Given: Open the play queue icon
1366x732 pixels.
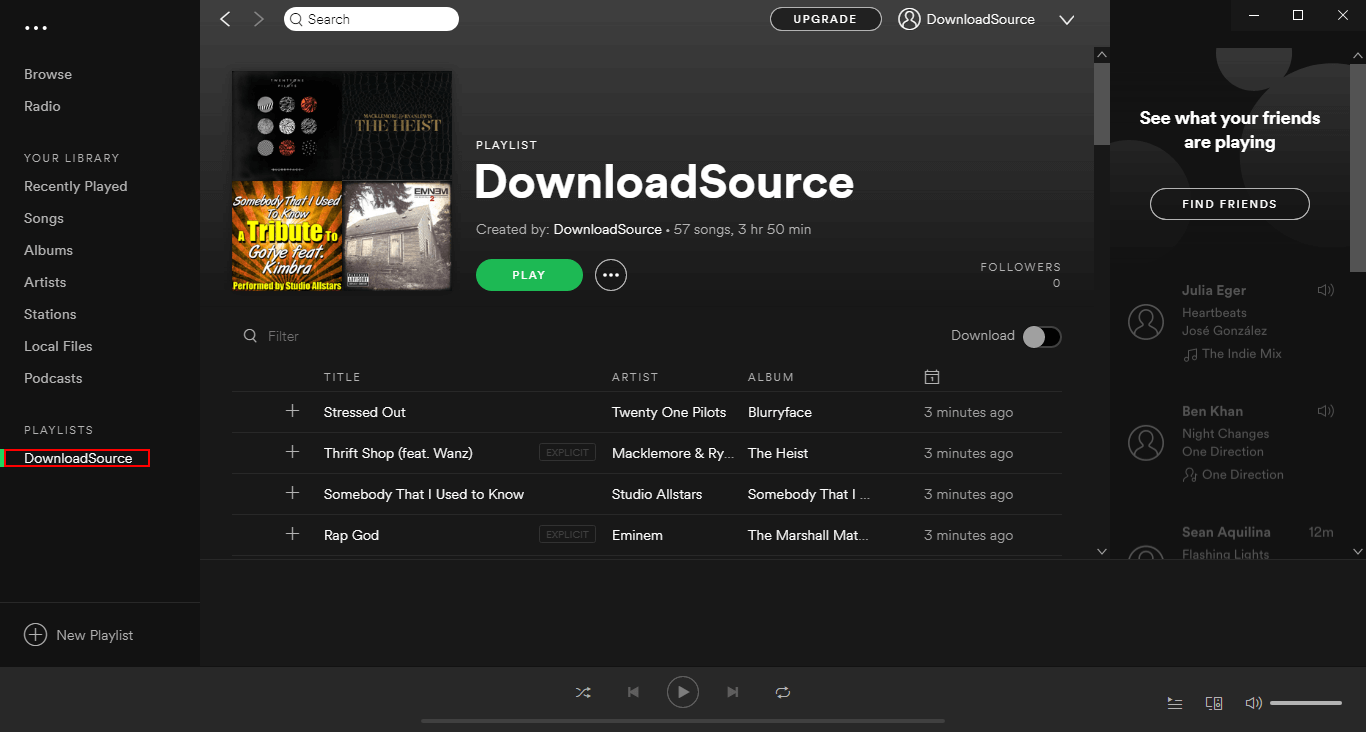Looking at the screenshot, I should point(1175,703).
